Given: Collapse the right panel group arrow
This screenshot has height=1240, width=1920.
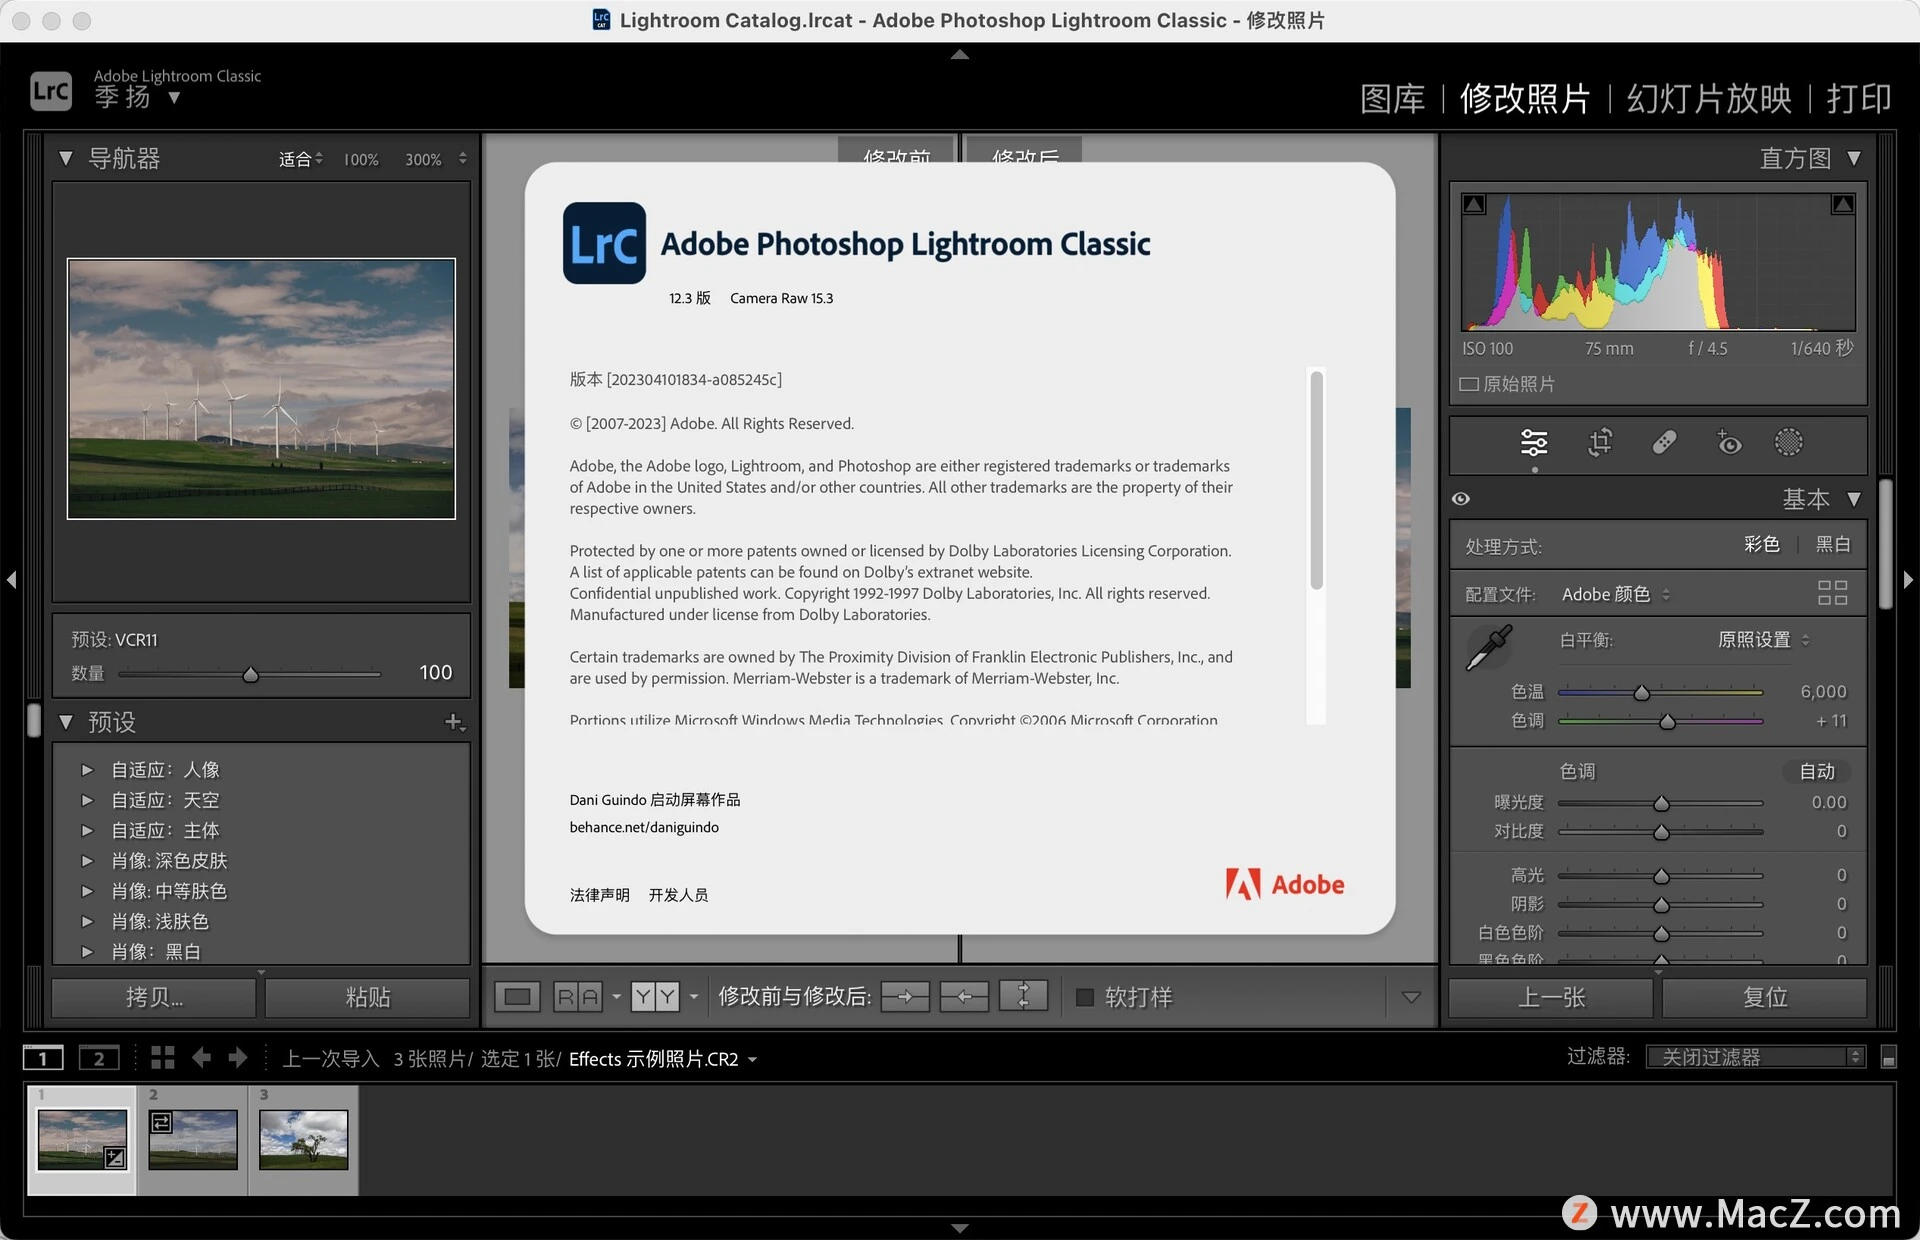Looking at the screenshot, I should point(1908,580).
